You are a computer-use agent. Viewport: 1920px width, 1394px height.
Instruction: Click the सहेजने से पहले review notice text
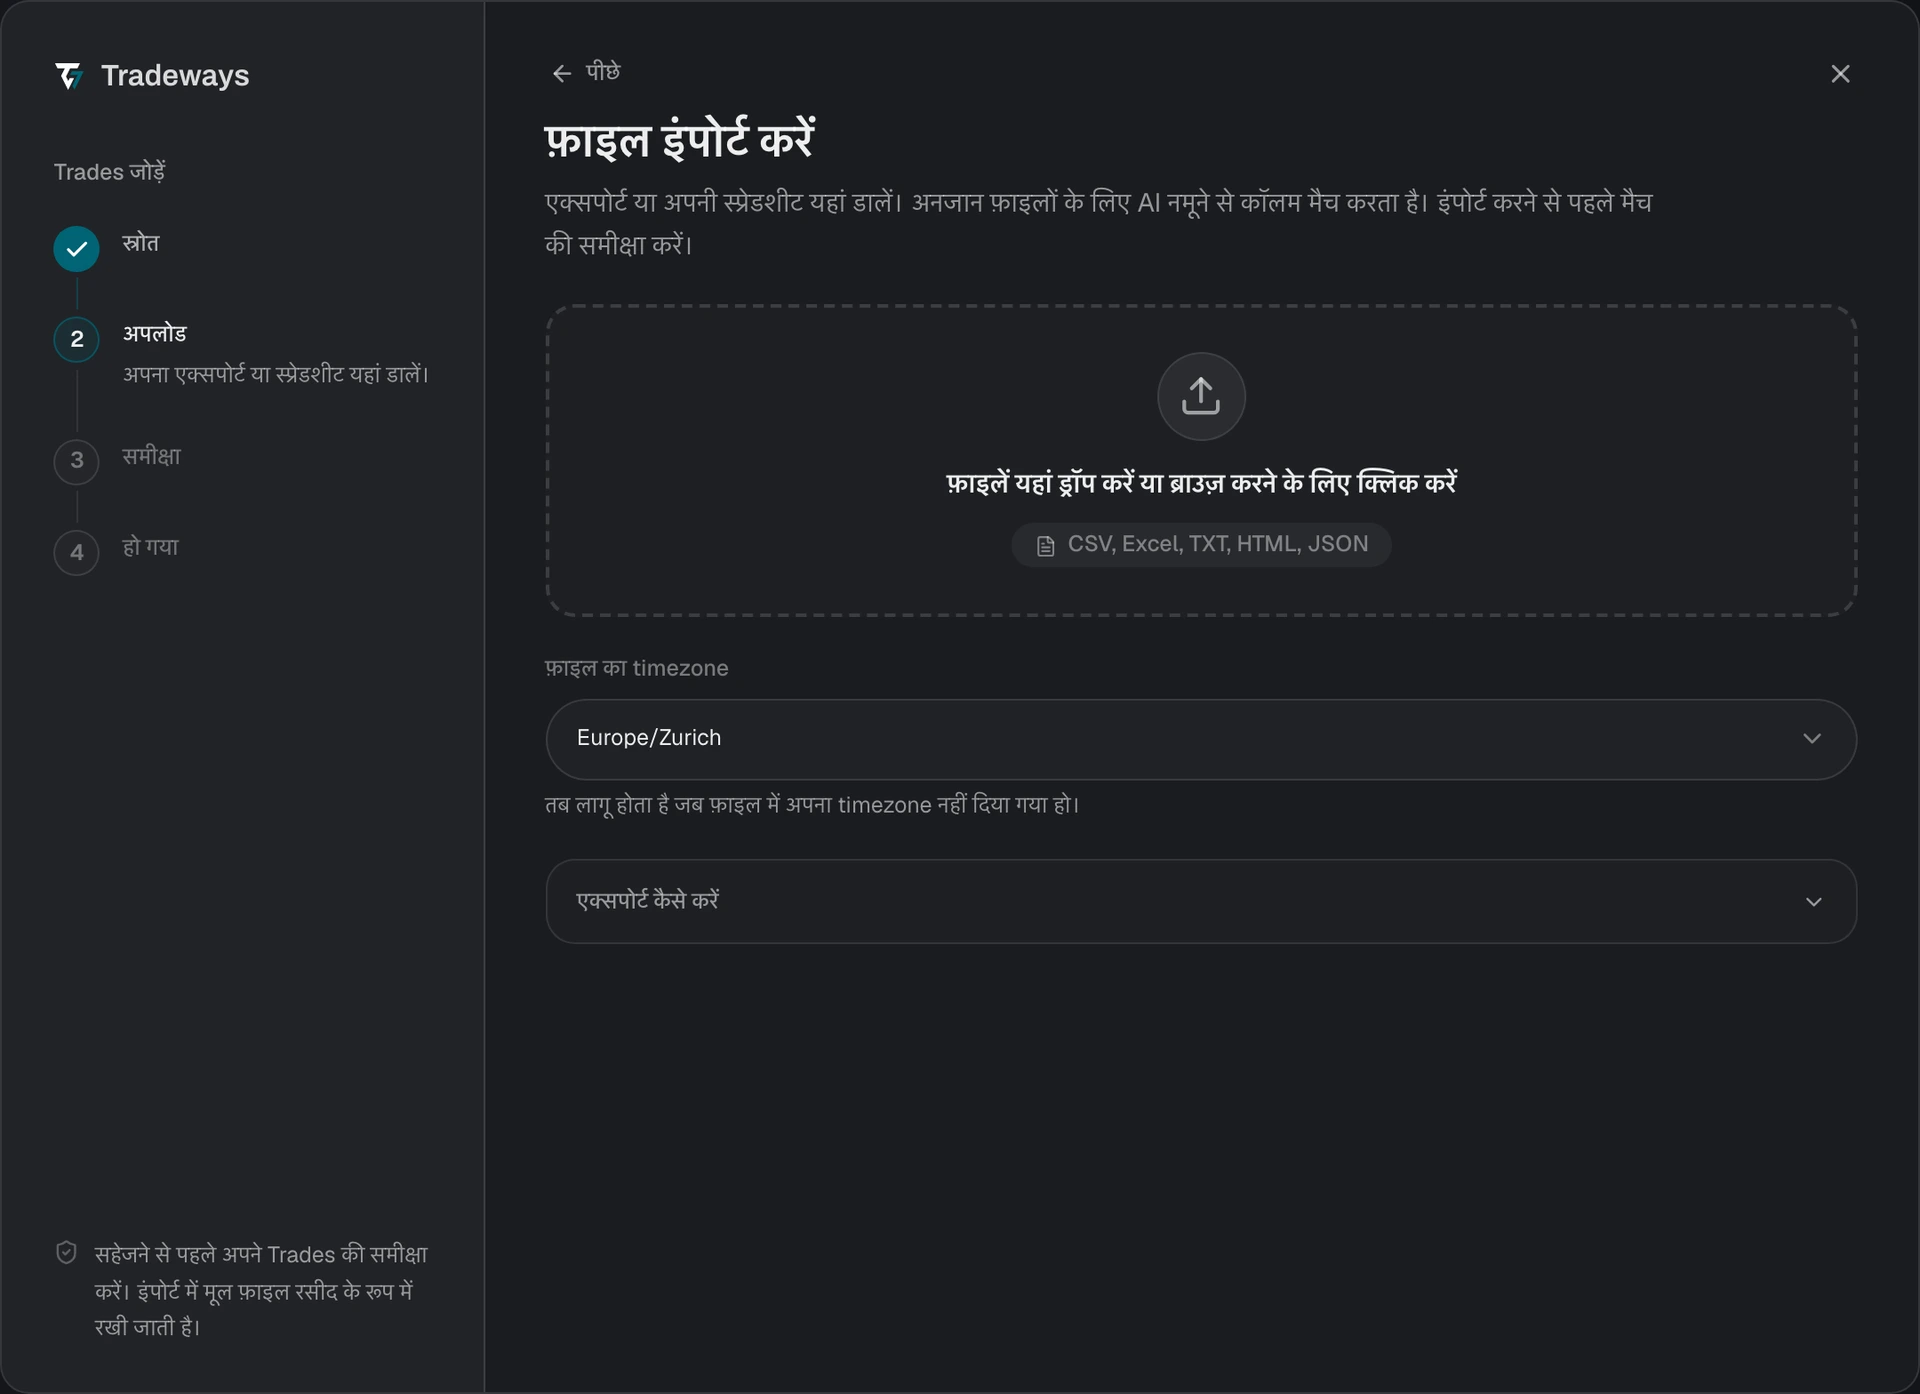pos(262,1290)
